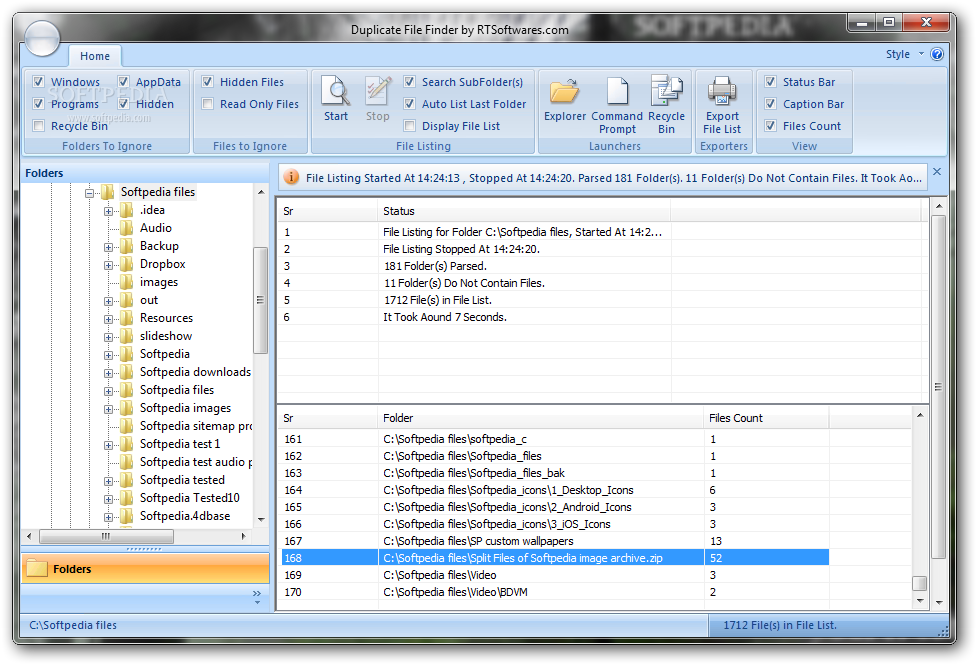977x665 pixels.
Task: Toggle the Caption Bar view checkbox
Action: pyautogui.click(x=771, y=103)
